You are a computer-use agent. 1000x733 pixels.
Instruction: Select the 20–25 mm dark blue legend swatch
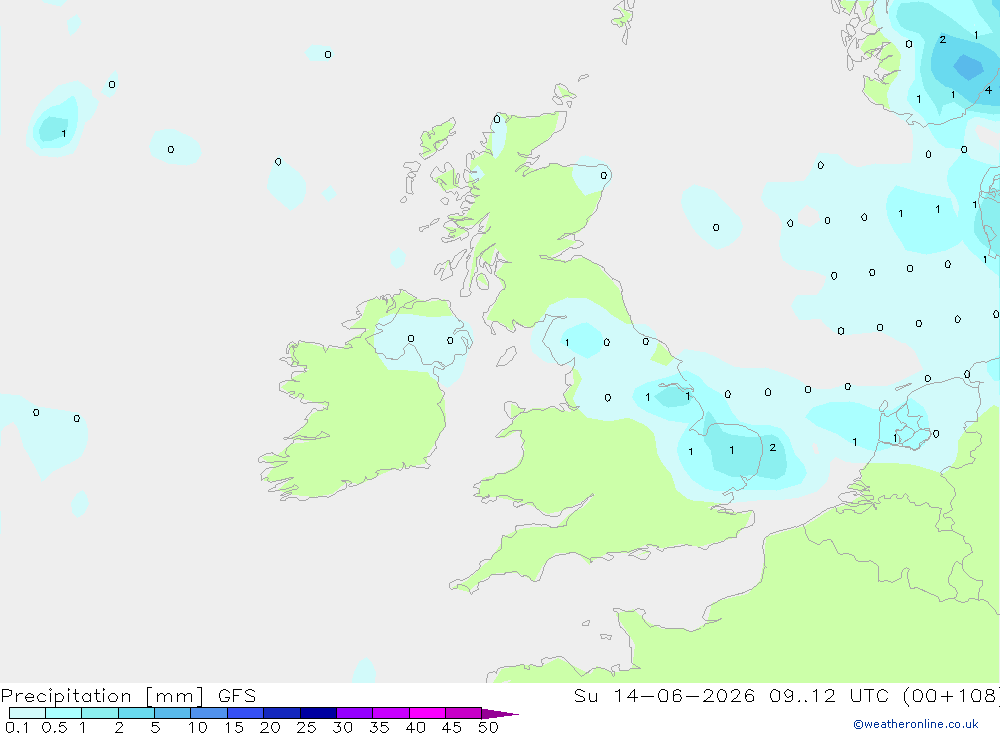[x=282, y=713]
